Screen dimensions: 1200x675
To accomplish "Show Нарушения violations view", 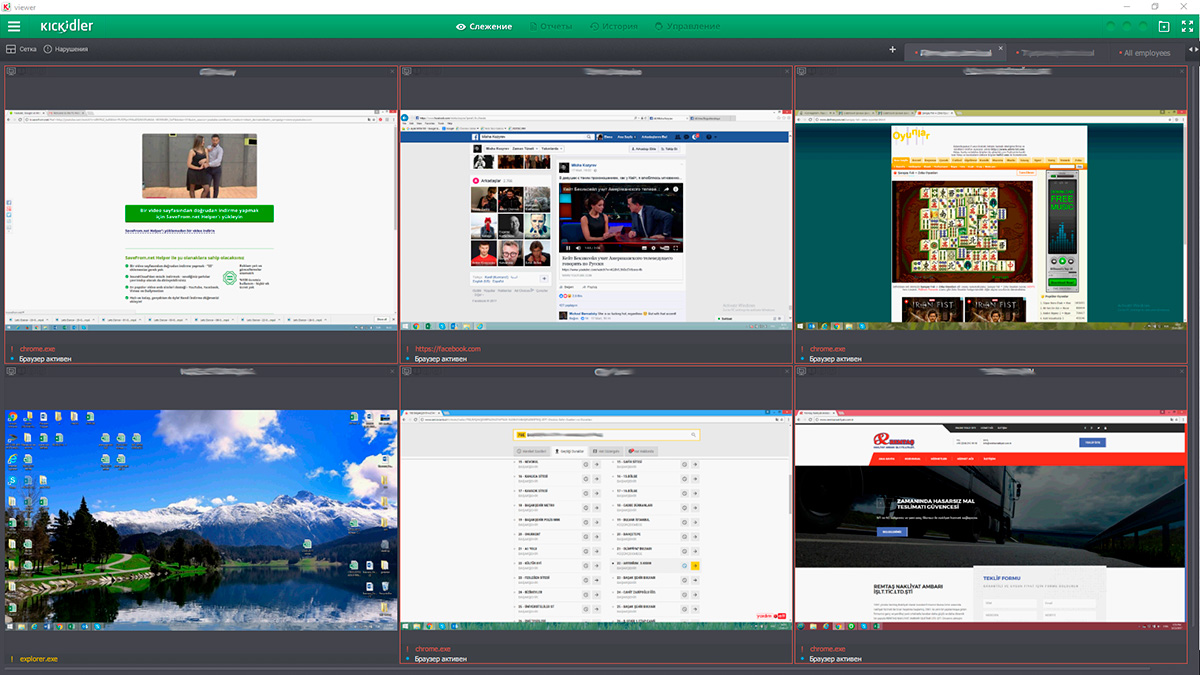I will (65, 49).
